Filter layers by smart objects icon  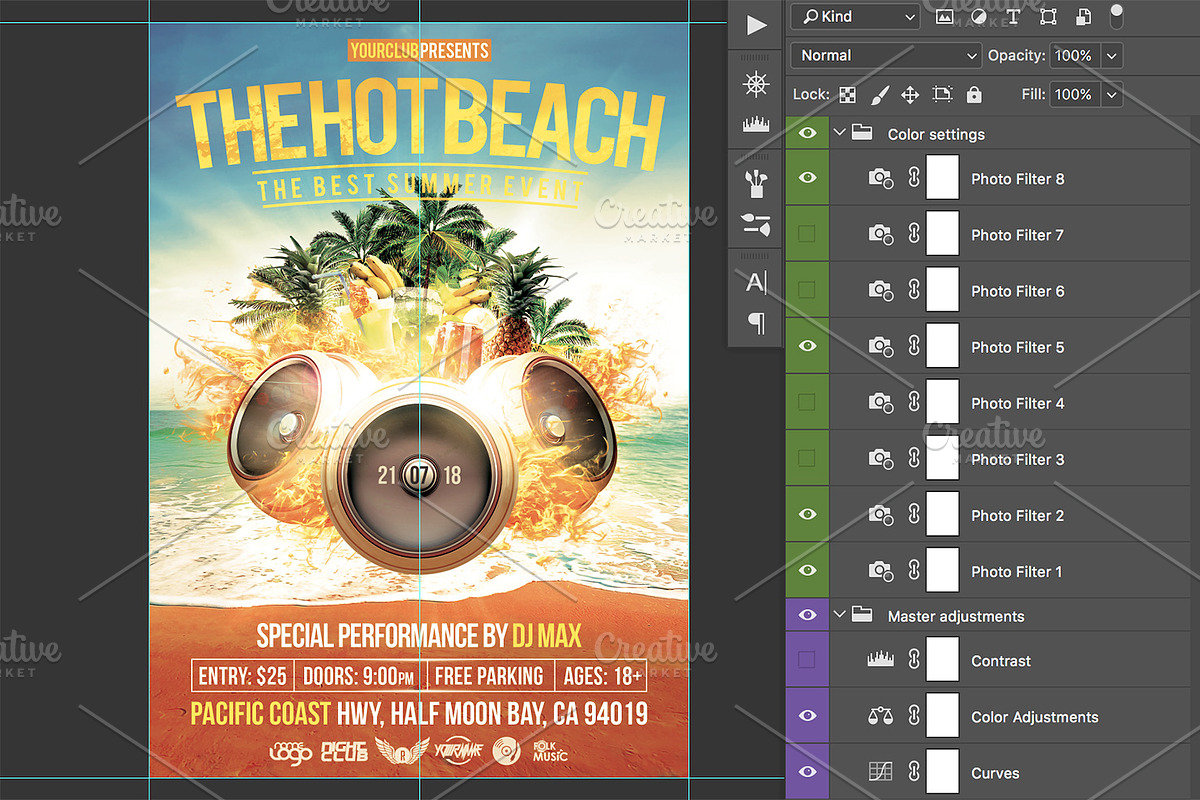1084,17
